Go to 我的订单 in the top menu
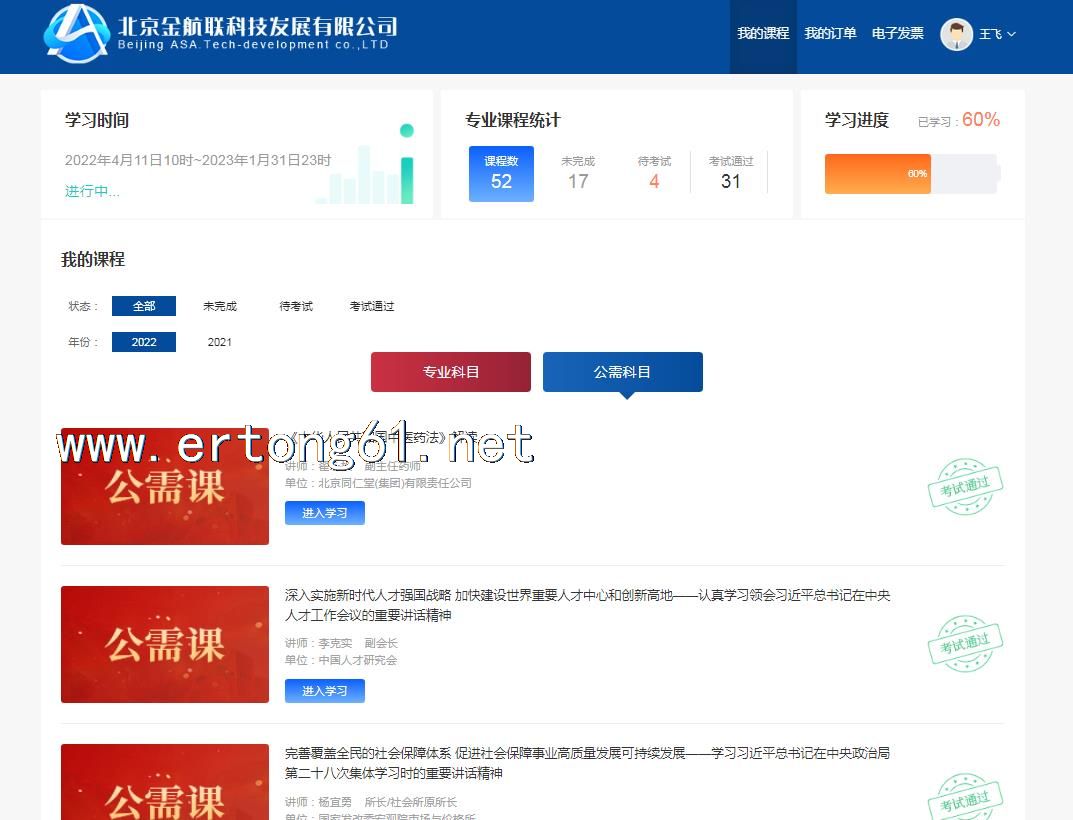The height and width of the screenshot is (820, 1073). (x=830, y=34)
